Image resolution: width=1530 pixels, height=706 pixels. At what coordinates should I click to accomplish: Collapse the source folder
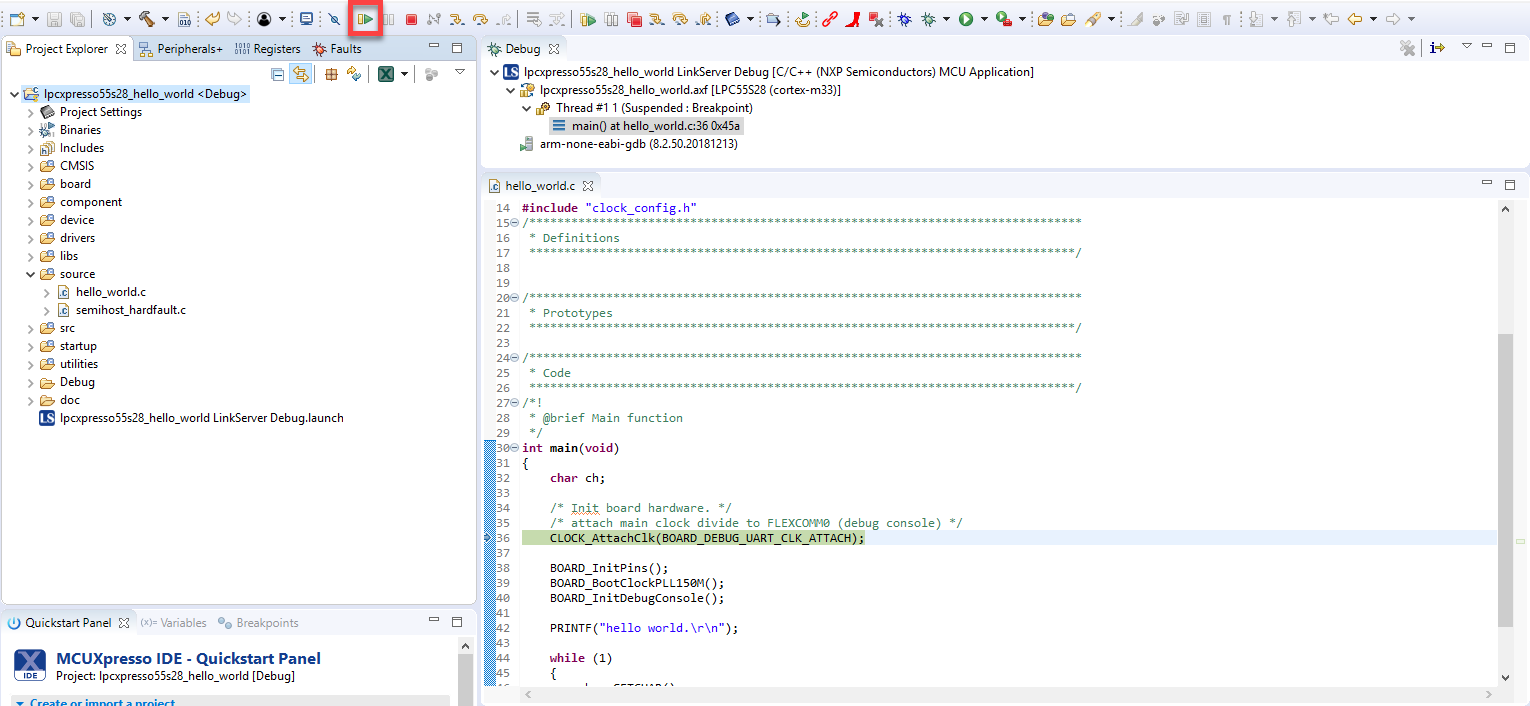tap(31, 274)
